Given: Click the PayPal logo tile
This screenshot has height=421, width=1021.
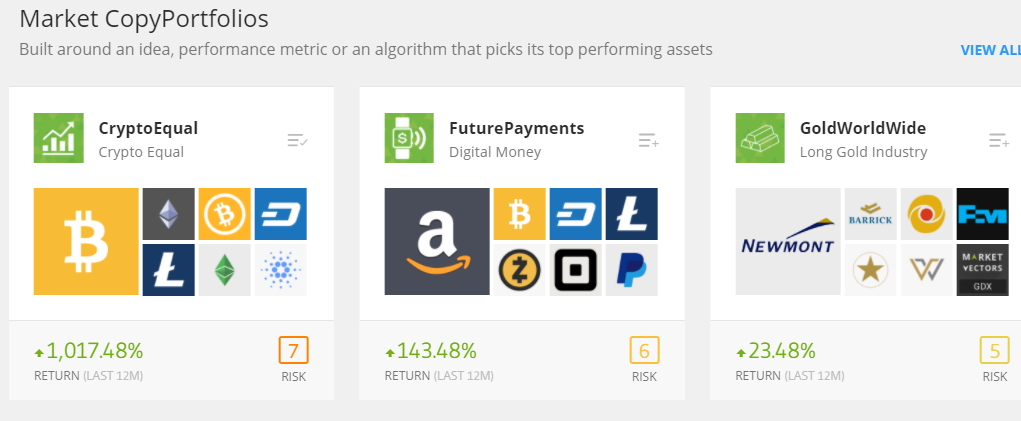Looking at the screenshot, I should (632, 270).
